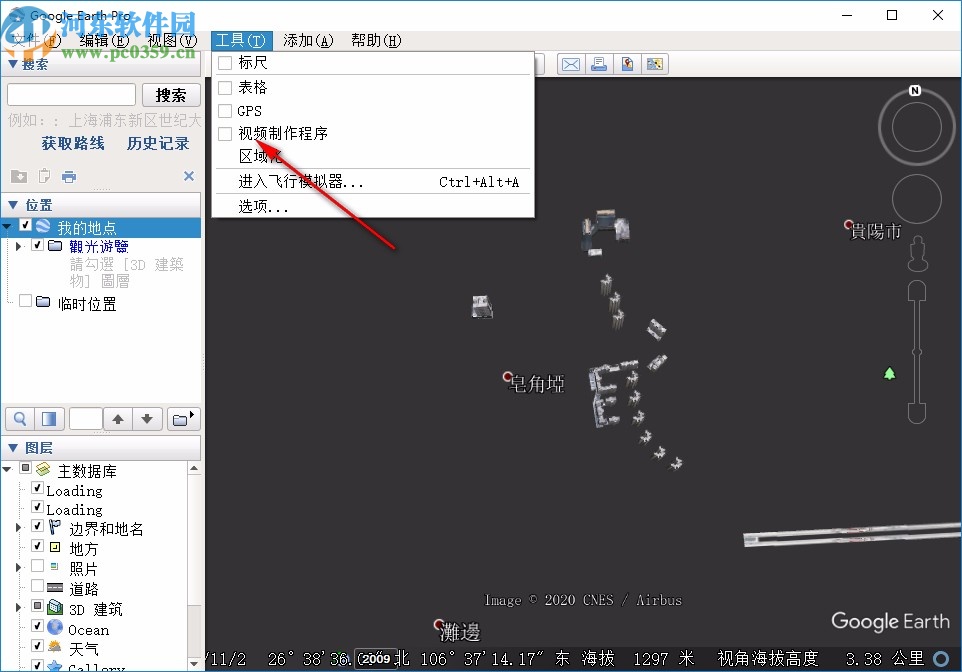Image resolution: width=962 pixels, height=672 pixels.
Task: Click the 灘邊 placemark on the map
Action: click(439, 624)
